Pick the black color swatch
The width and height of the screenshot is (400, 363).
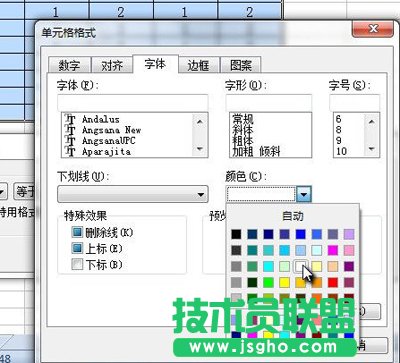(236, 234)
